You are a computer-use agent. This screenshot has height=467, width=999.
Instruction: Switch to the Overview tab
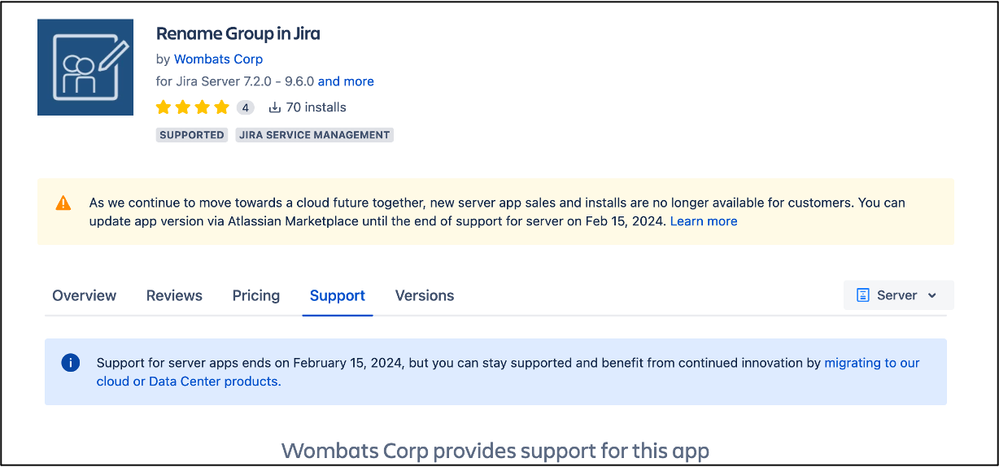click(84, 296)
